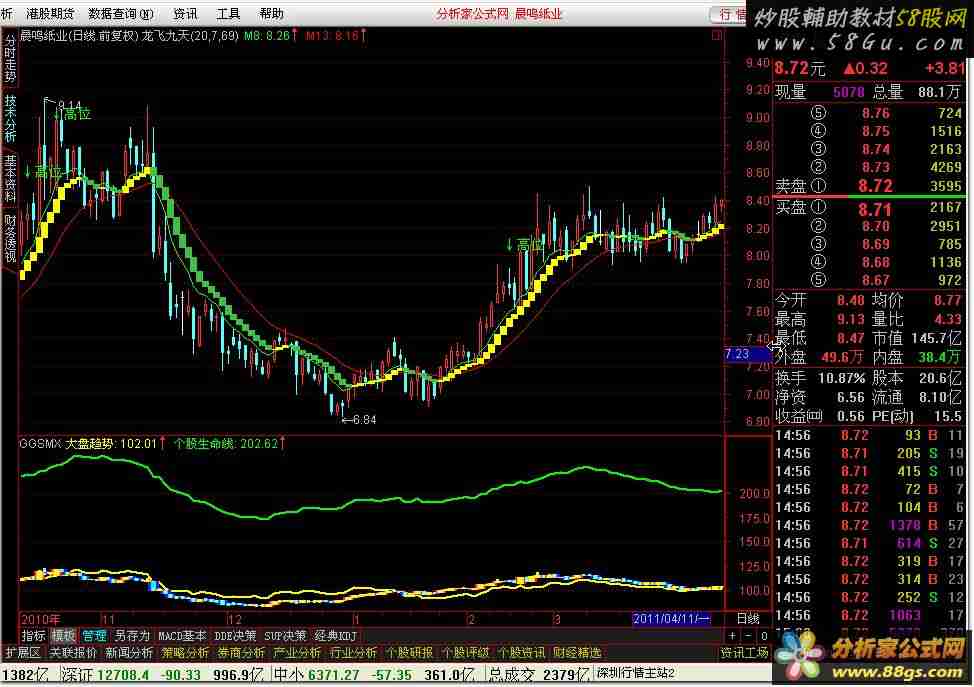Click the 0 reset button below chart
974x687 pixels.
(x=764, y=636)
